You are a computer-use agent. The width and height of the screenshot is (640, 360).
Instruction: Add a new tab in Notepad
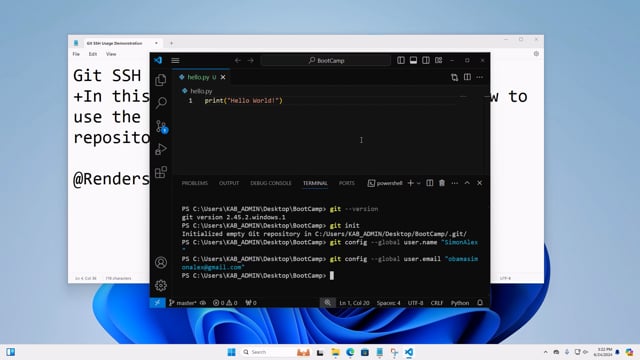[171, 43]
